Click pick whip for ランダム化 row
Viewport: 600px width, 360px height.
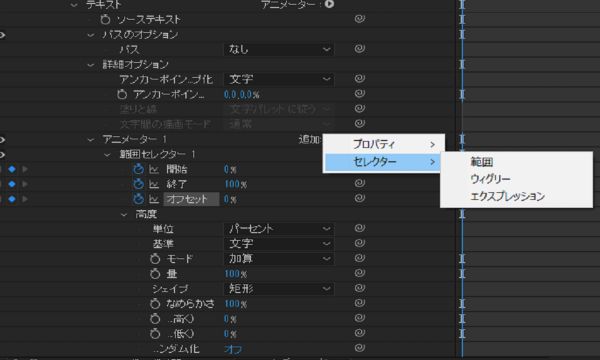[359, 348]
